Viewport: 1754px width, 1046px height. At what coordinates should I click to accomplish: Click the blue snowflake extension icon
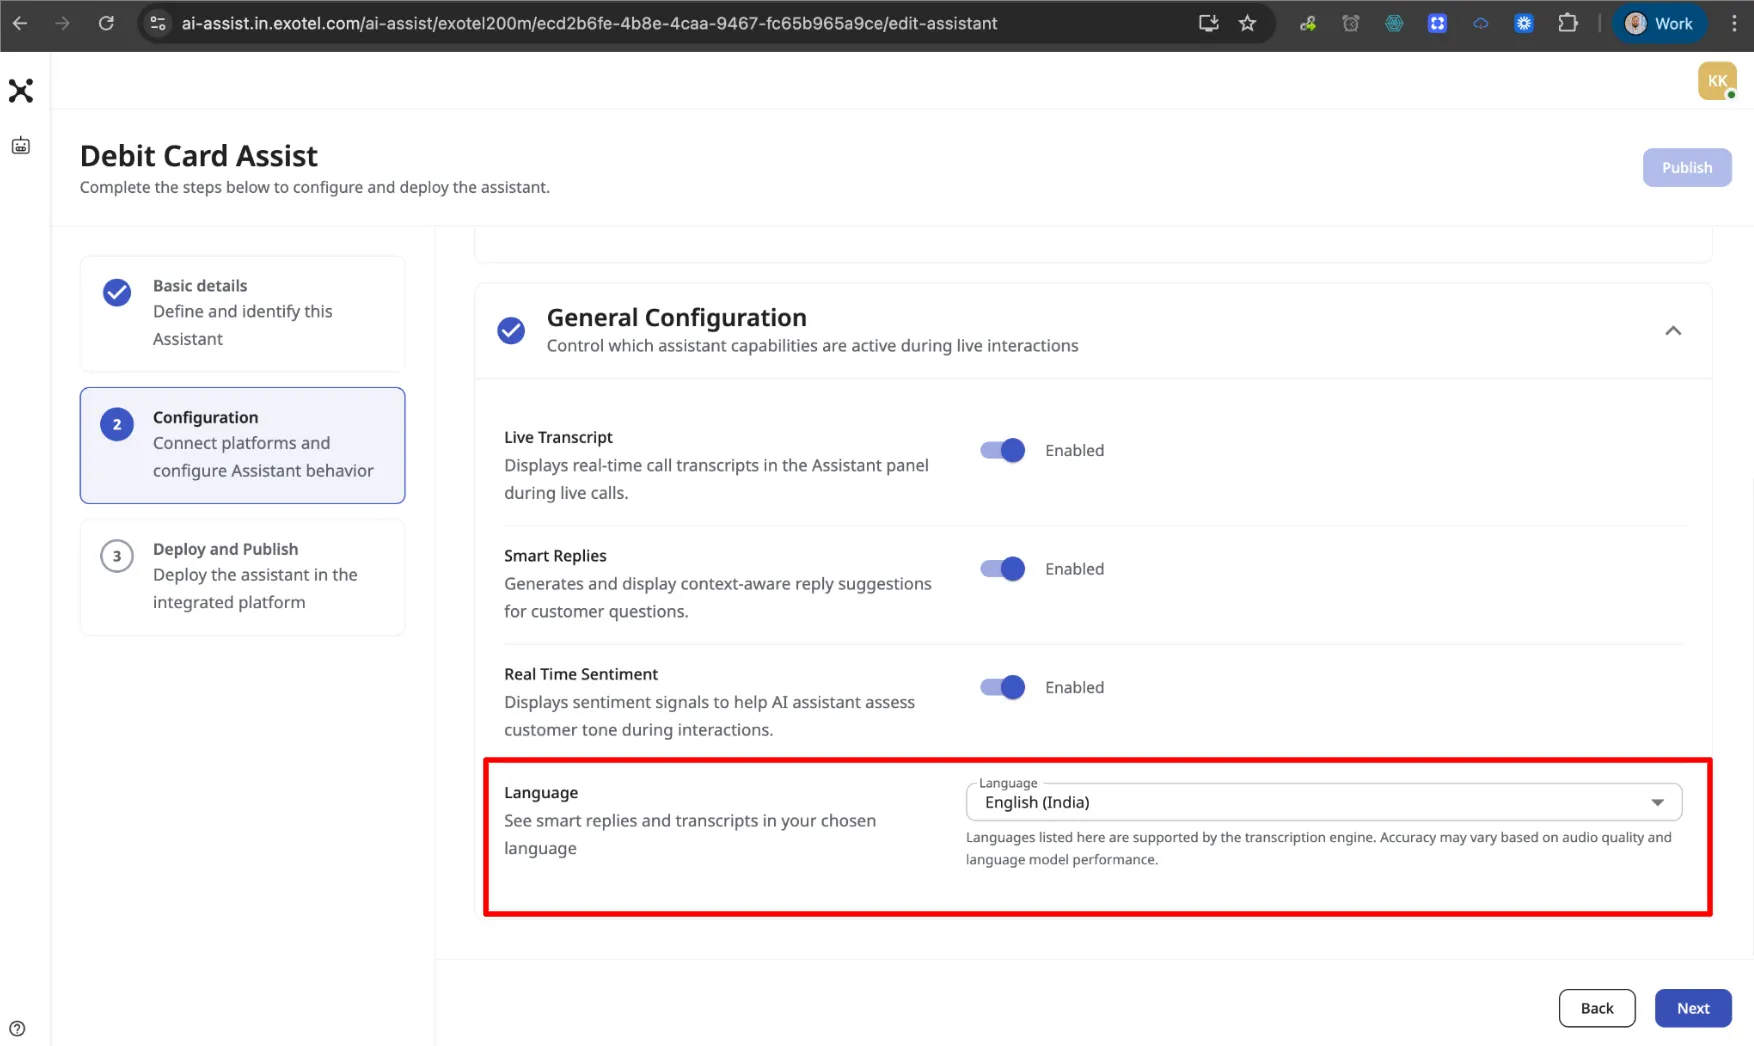click(1523, 23)
